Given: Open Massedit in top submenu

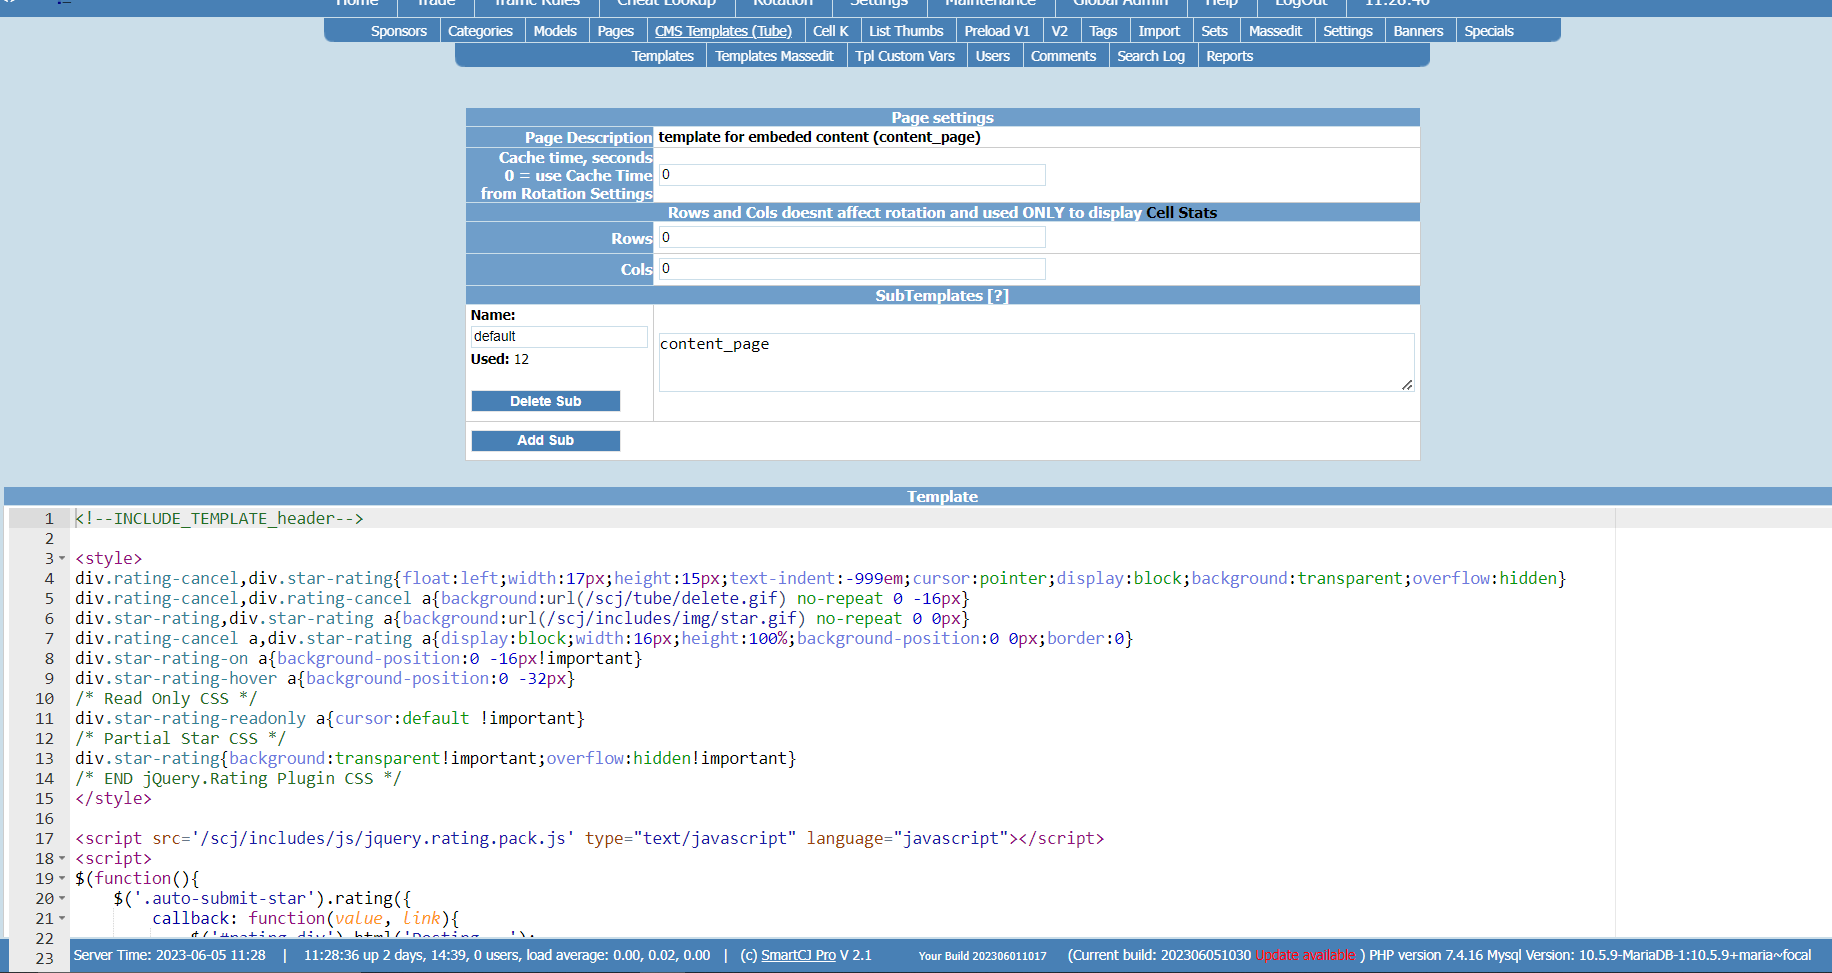Looking at the screenshot, I should [x=1275, y=31].
